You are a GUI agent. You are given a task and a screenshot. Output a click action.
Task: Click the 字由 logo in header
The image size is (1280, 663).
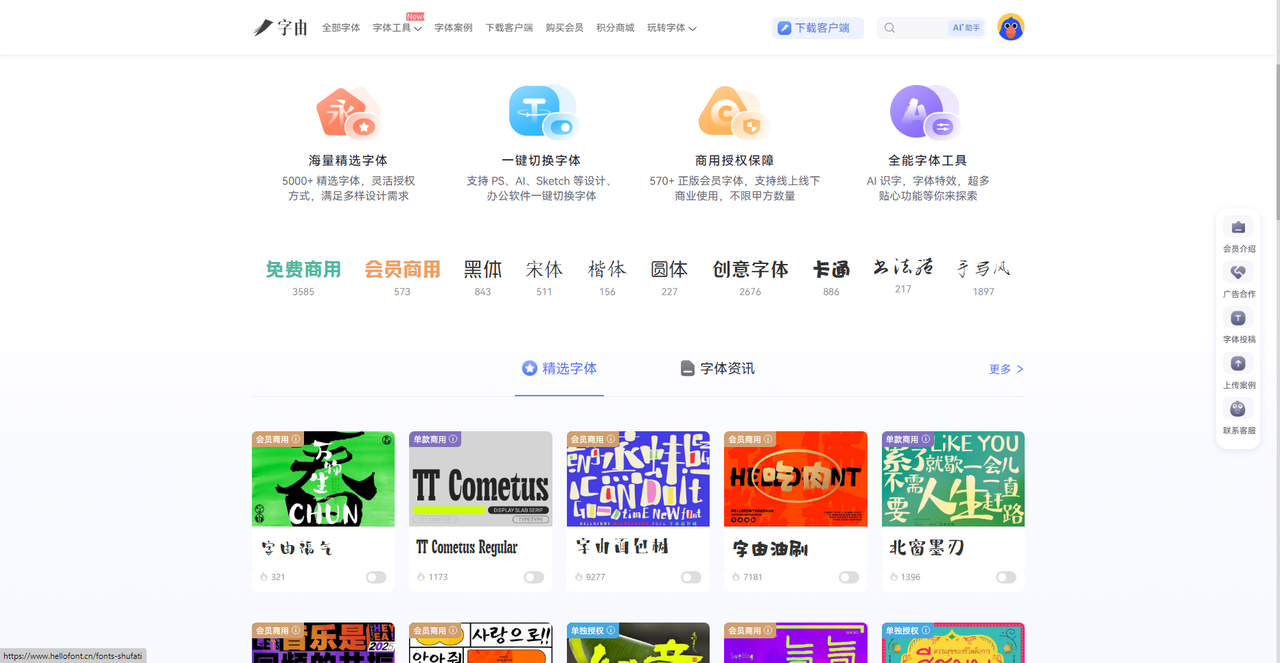[280, 28]
